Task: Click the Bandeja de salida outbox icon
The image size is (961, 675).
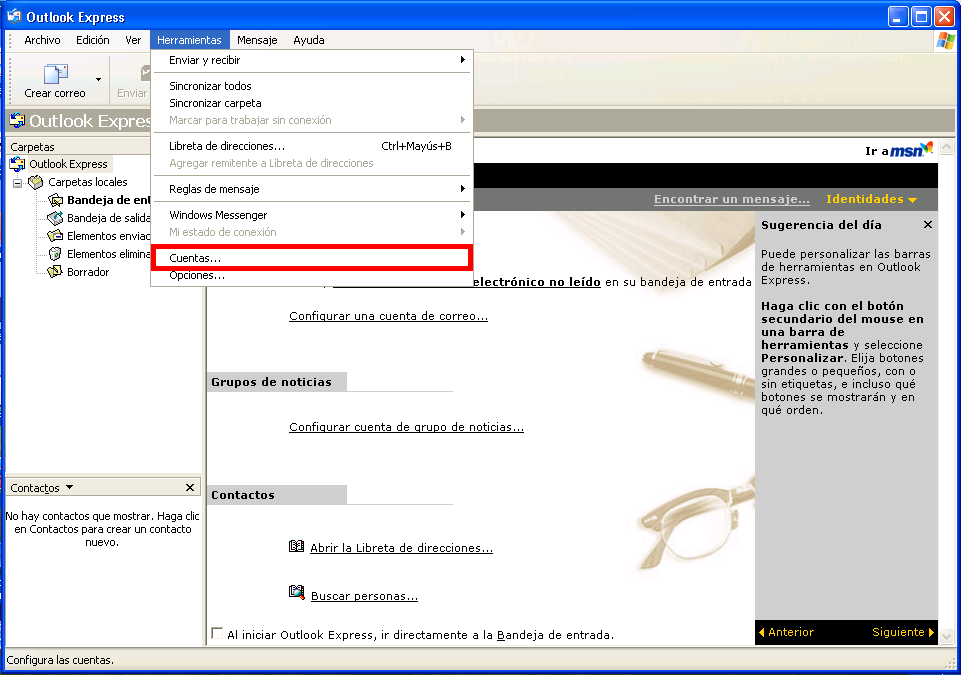Action: [55, 218]
